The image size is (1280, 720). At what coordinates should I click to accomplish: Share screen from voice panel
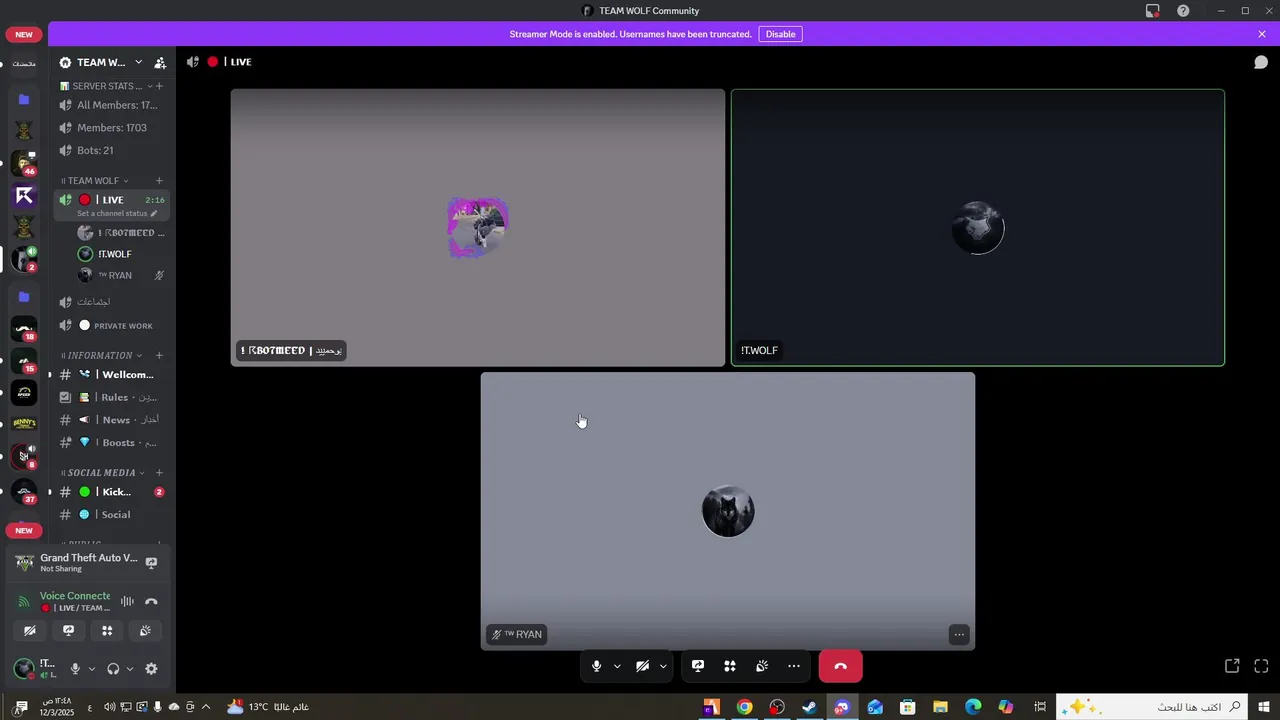coord(68,630)
